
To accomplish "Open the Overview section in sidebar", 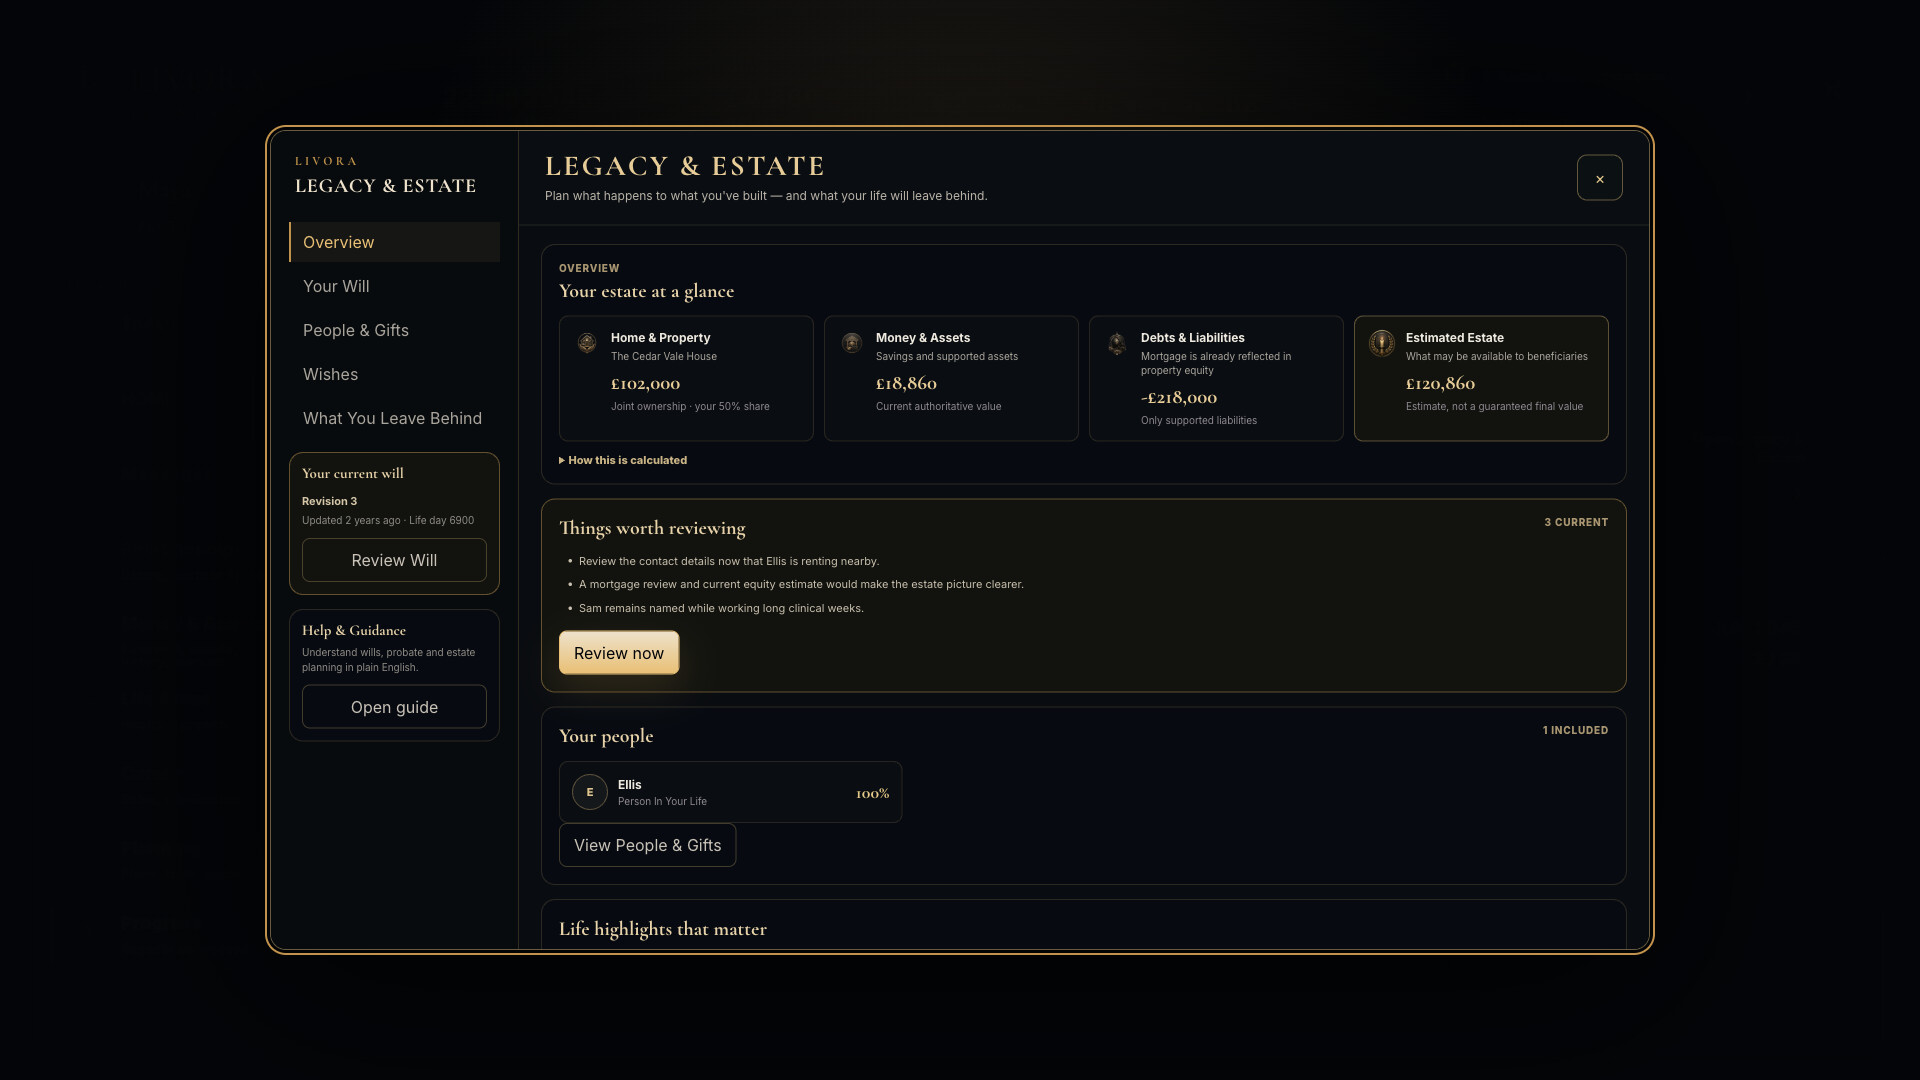I will click(x=394, y=242).
